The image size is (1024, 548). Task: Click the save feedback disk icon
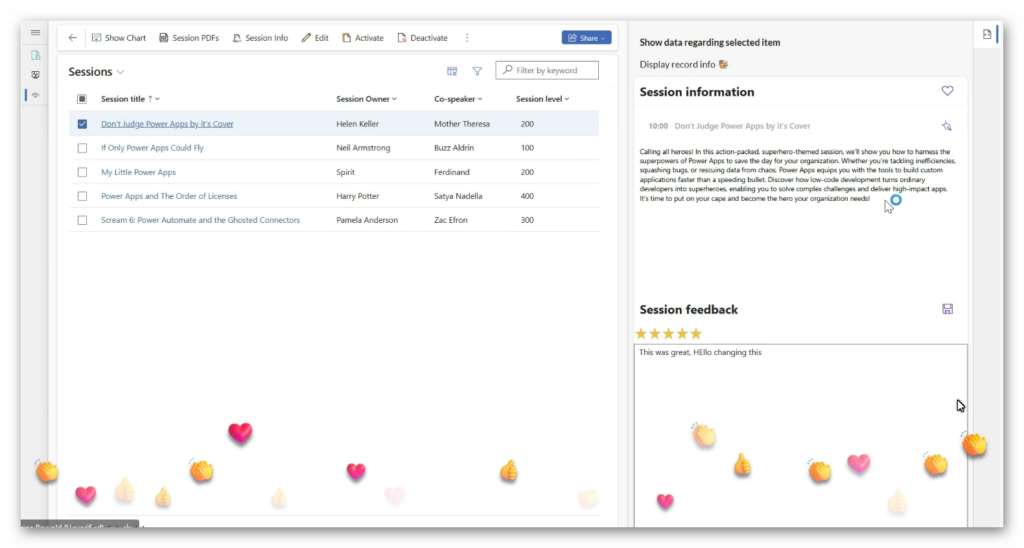947,309
